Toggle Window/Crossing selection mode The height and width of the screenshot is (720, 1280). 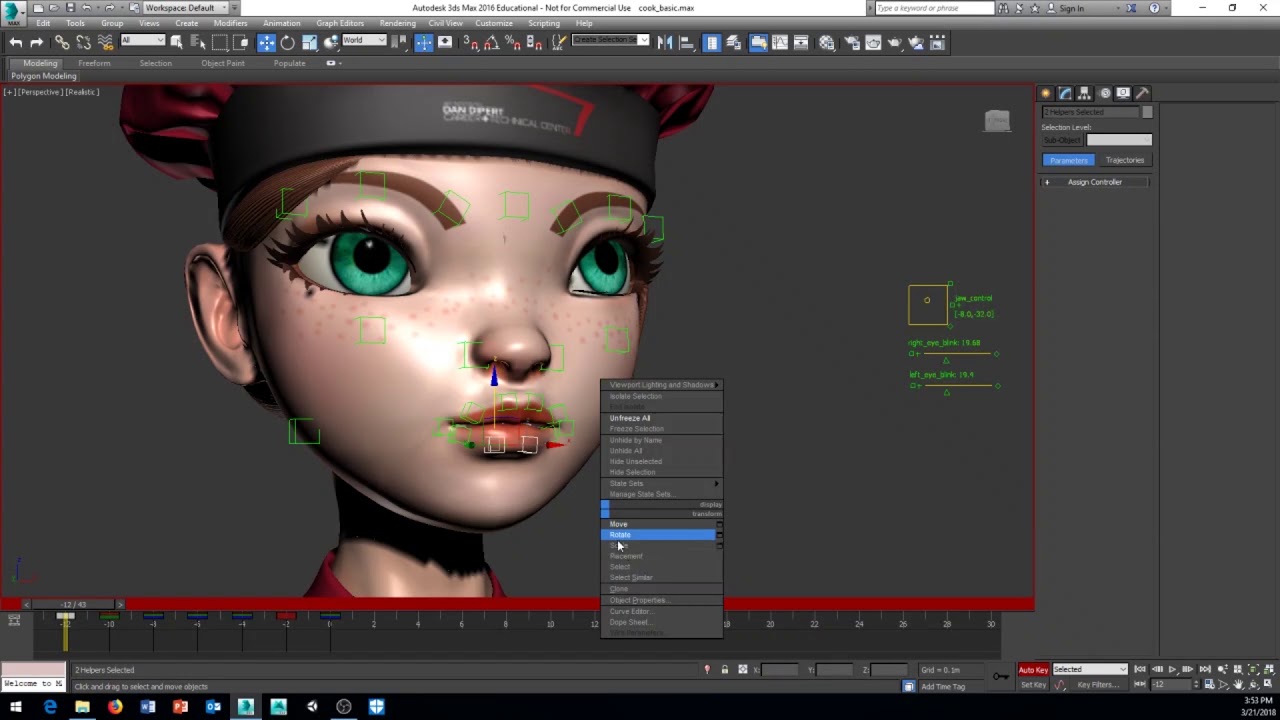pyautogui.click(x=241, y=42)
